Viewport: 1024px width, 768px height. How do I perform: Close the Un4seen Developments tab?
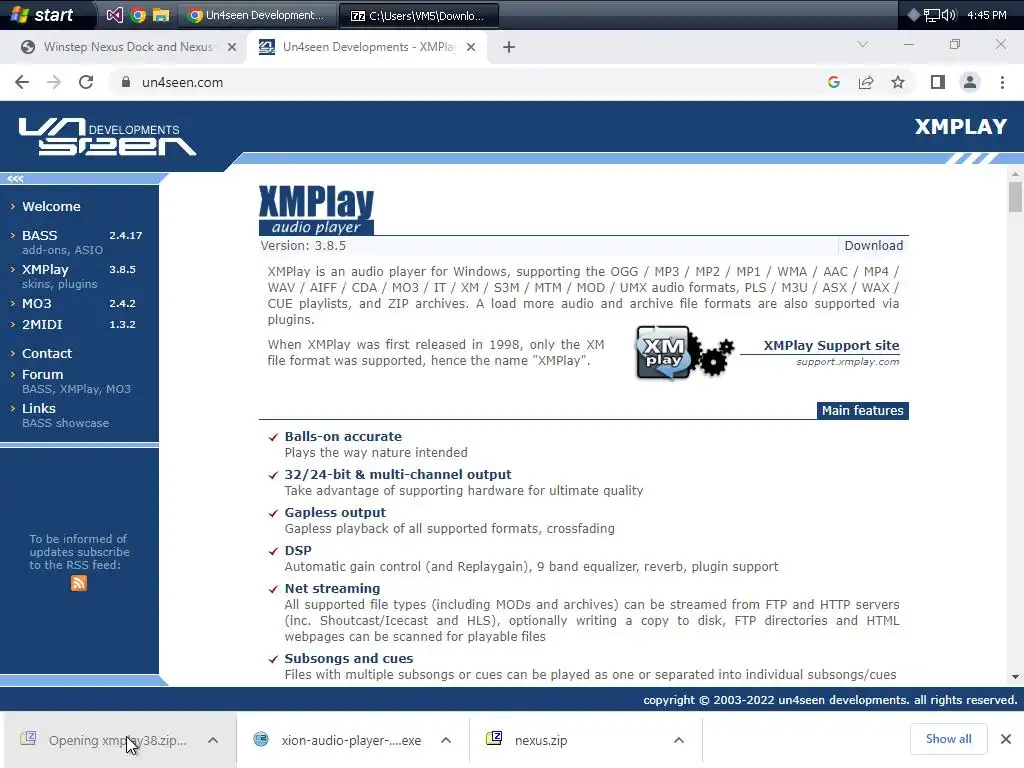click(x=471, y=47)
